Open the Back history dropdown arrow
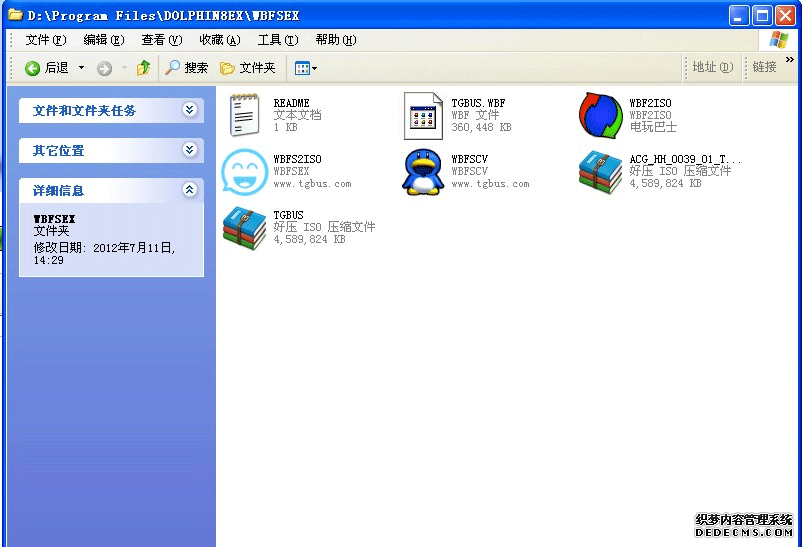Viewport: 804px width, 547px height. [x=82, y=68]
